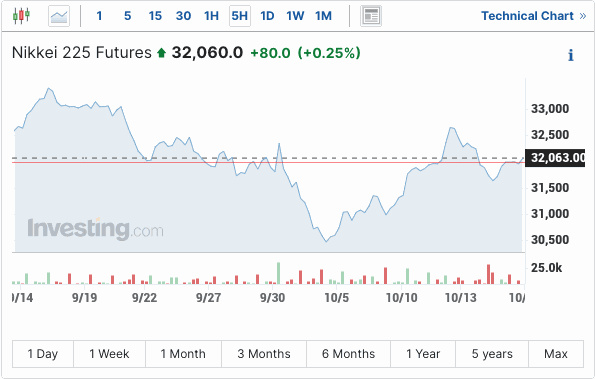Click the 10/5 date label
This screenshot has height=379, width=595.
tap(337, 298)
